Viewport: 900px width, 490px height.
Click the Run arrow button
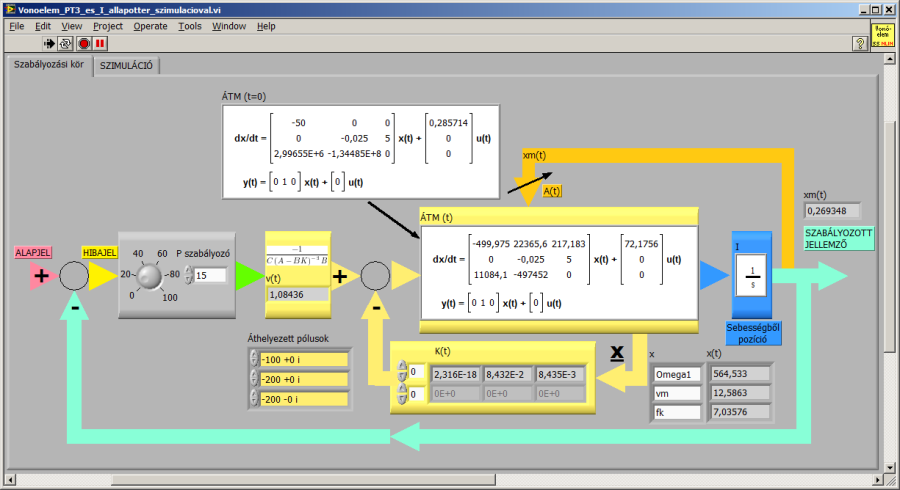coord(49,44)
